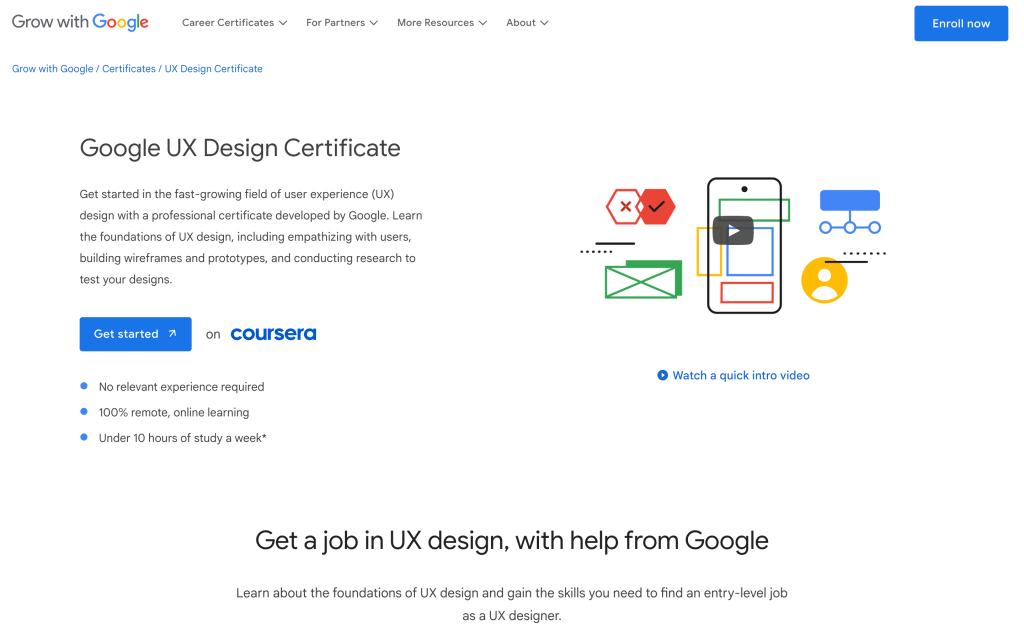Viewport: 1024px width, 640px height.
Task: Go to Grow with Google breadcrumb
Action: click(x=52, y=69)
